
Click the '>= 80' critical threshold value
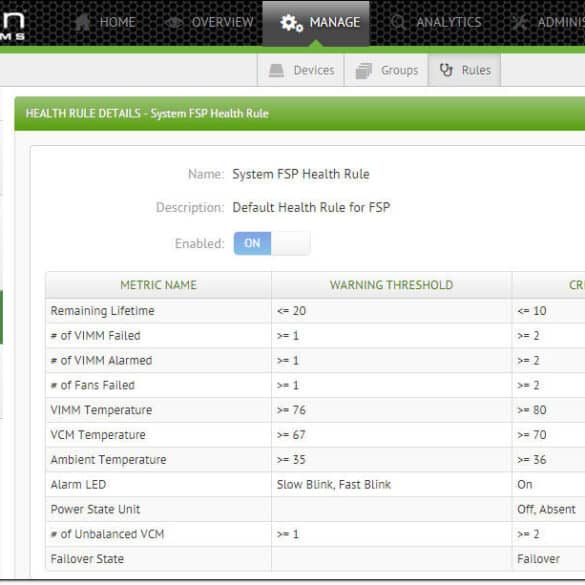click(532, 410)
